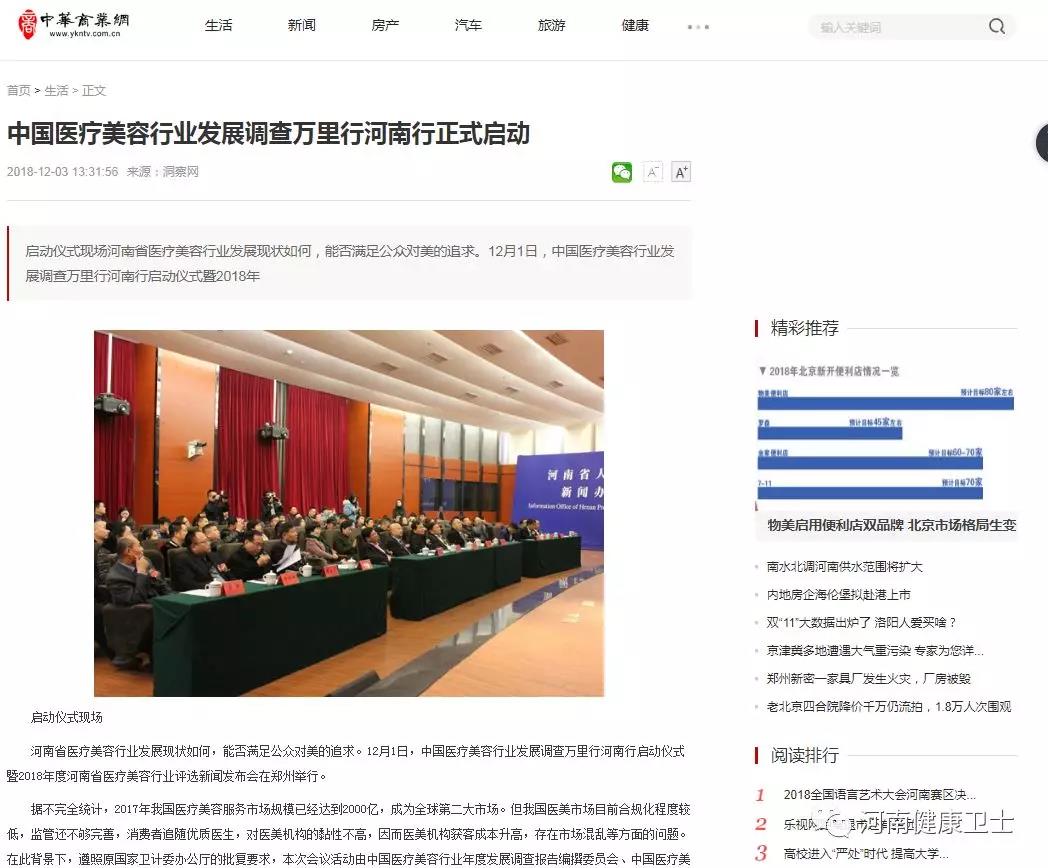This screenshot has height=868, width=1048.
Task: Click 生活 in the breadcrumb trail
Action: [56, 91]
